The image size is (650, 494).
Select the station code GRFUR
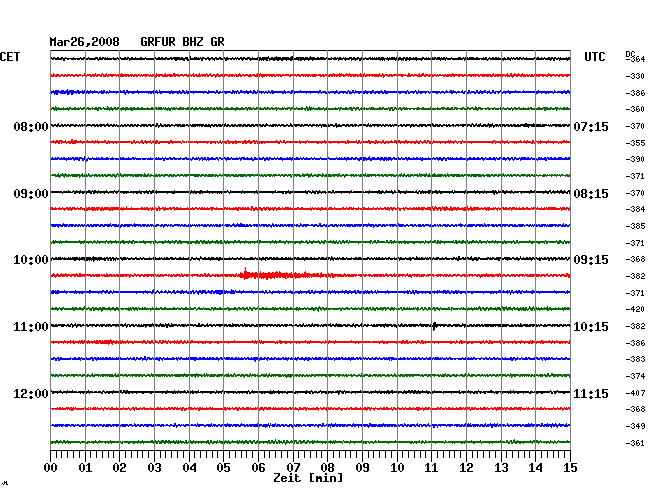(x=158, y=42)
